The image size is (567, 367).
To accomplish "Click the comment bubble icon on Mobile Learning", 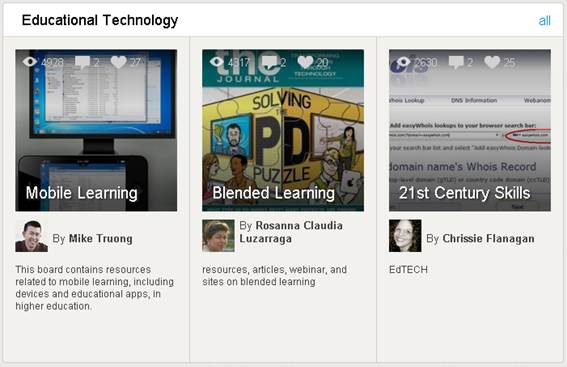I will click(82, 63).
